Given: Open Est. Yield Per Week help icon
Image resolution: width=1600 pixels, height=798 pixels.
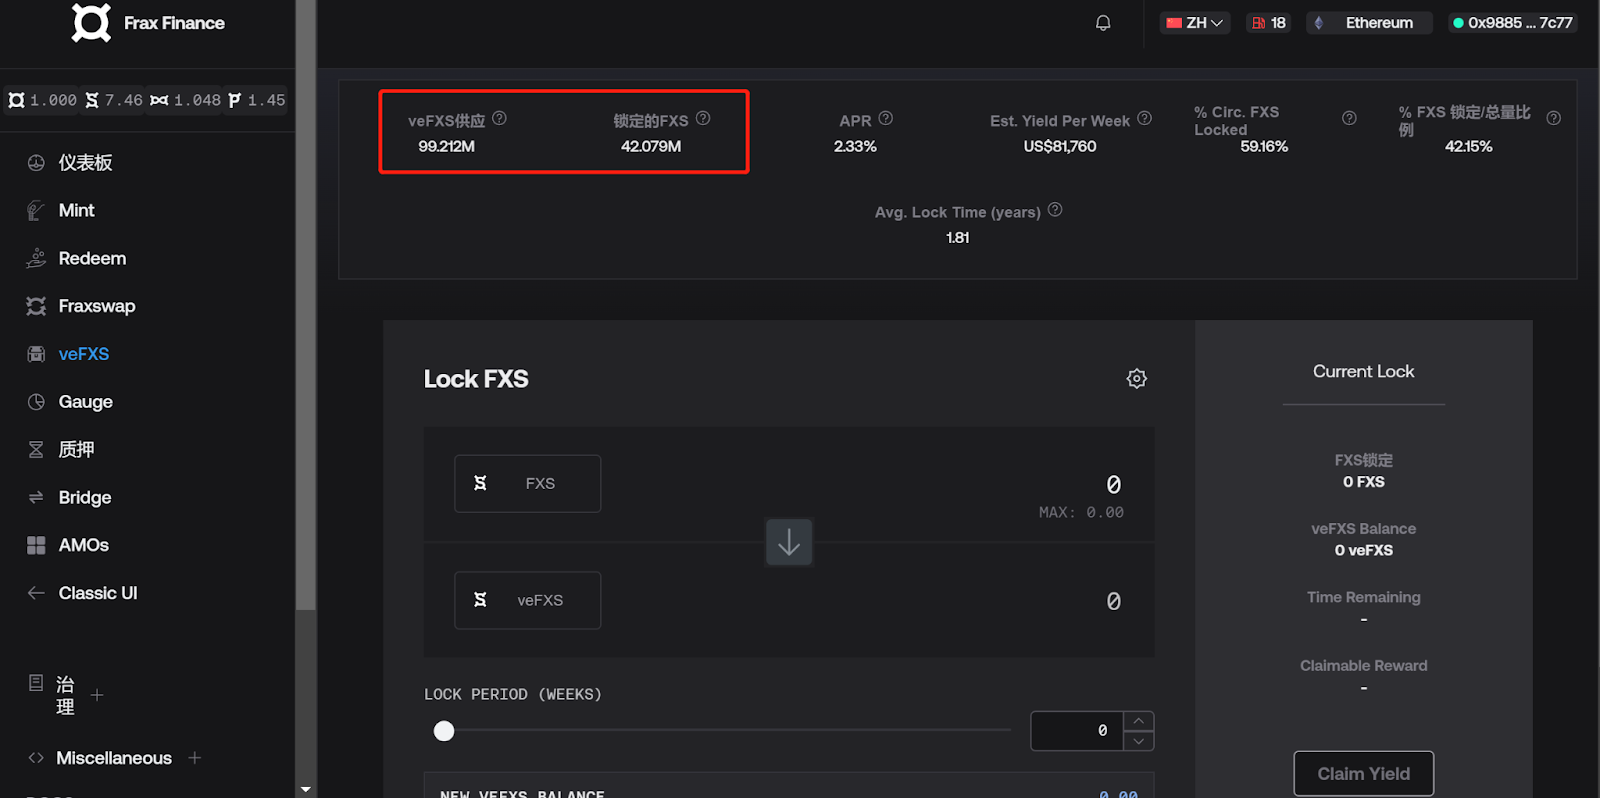Looking at the screenshot, I should click(1145, 118).
